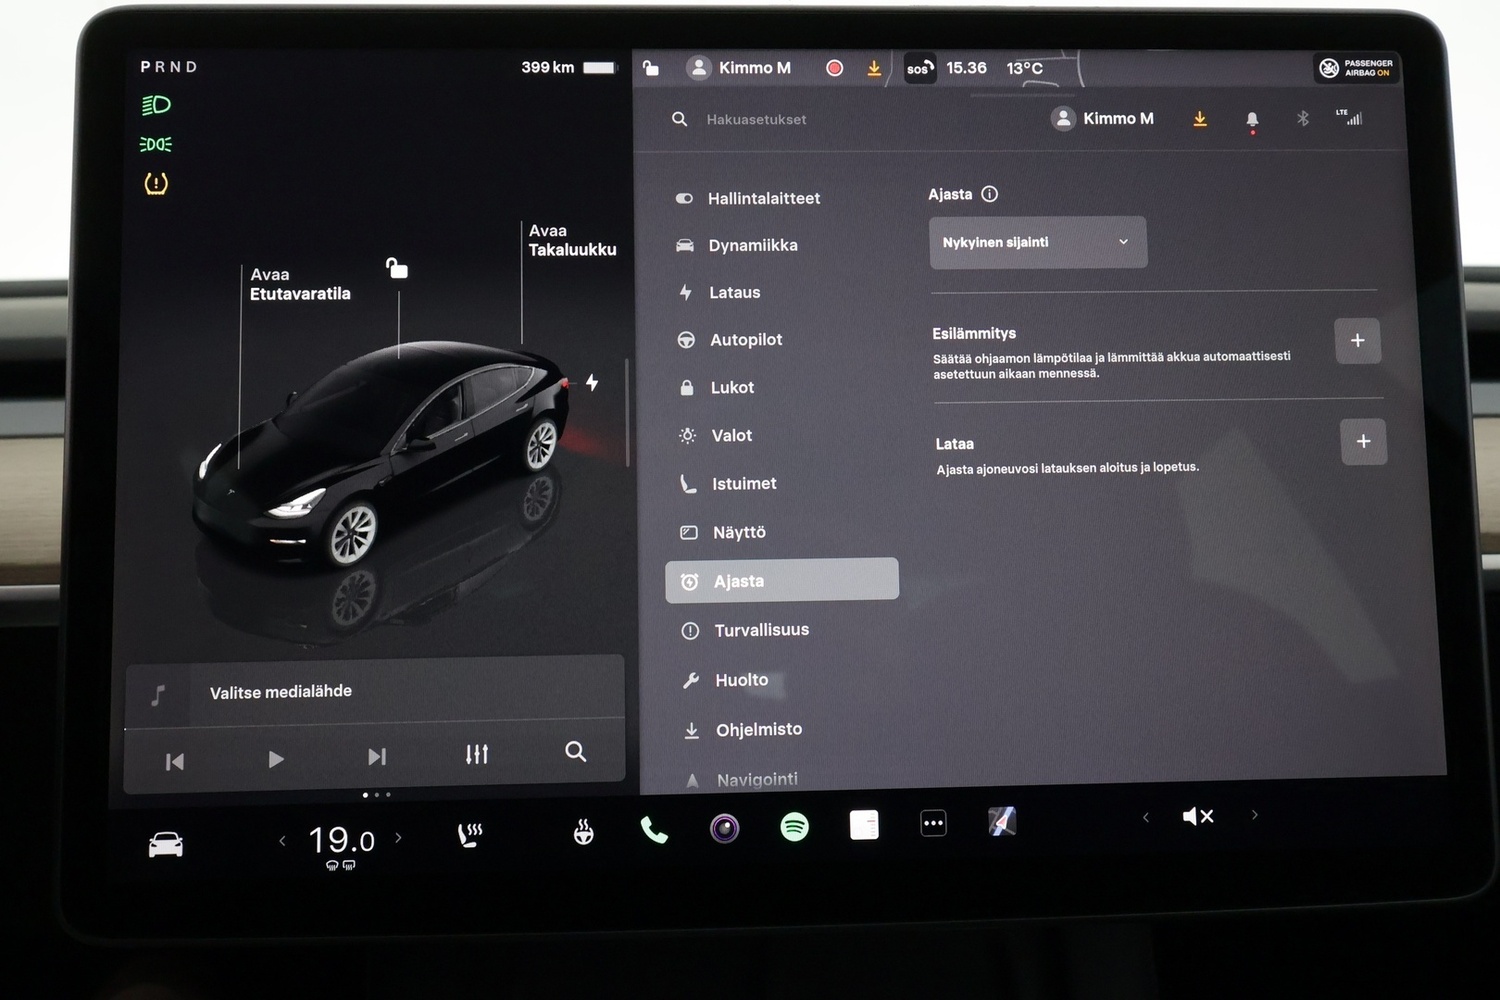The image size is (1500, 1000).
Task: Tap the unlock padlock above the car
Action: pos(397,268)
